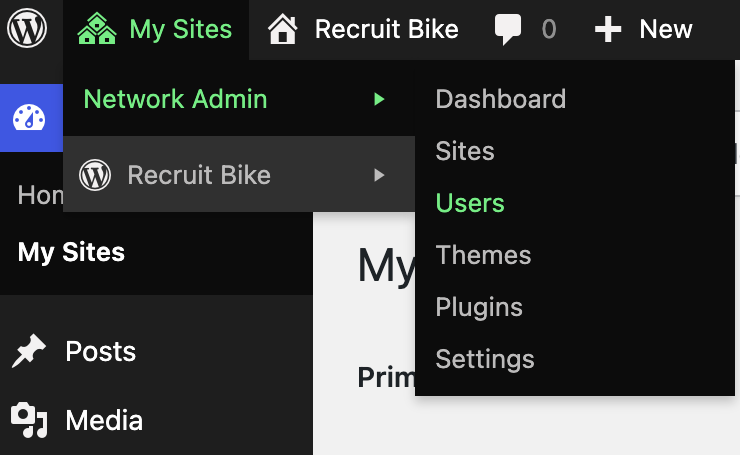The height and width of the screenshot is (455, 740).
Task: Click the Posts pushpin icon
Action: coord(29,351)
